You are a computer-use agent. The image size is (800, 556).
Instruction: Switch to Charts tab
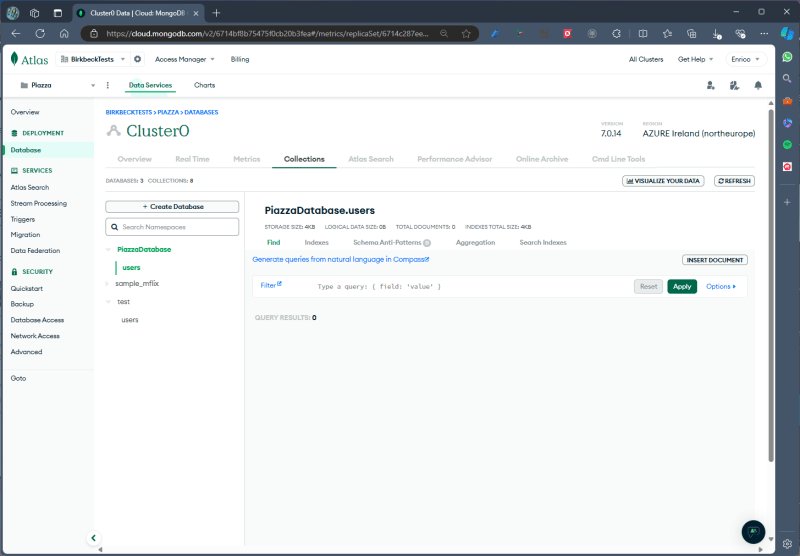point(204,85)
